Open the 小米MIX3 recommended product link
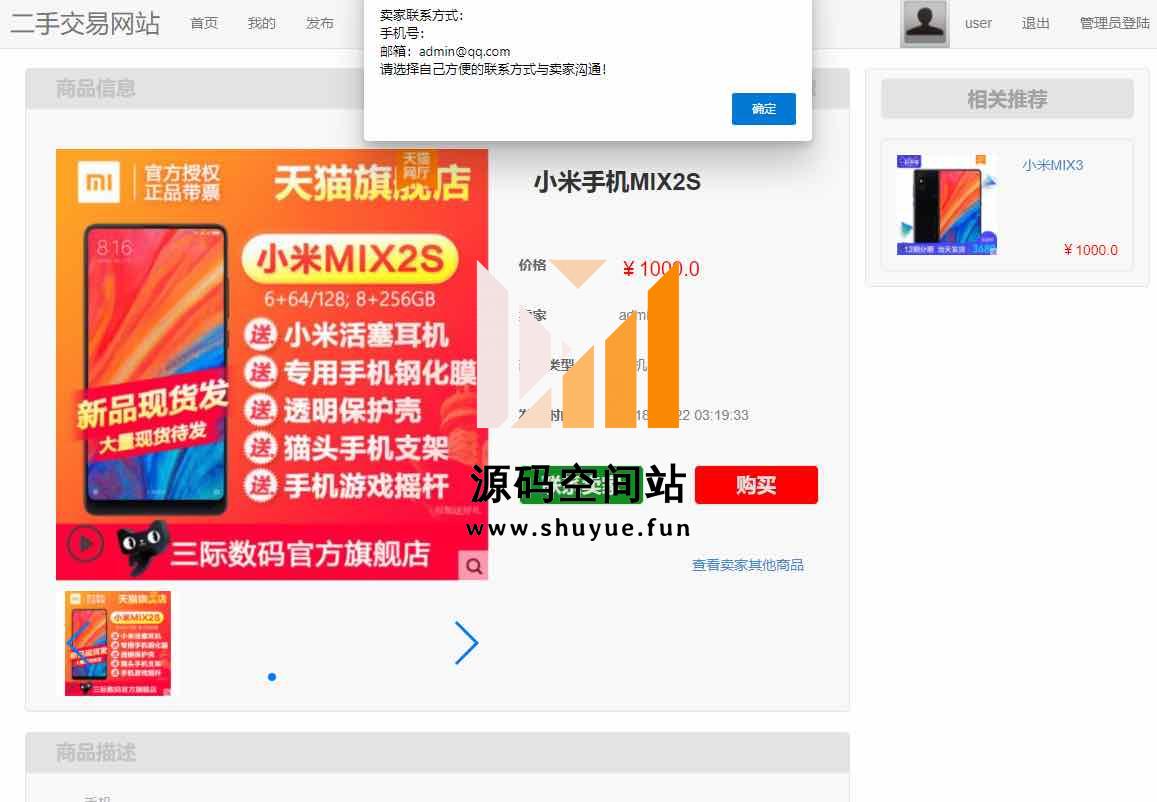This screenshot has height=802, width=1157. pos(1052,165)
